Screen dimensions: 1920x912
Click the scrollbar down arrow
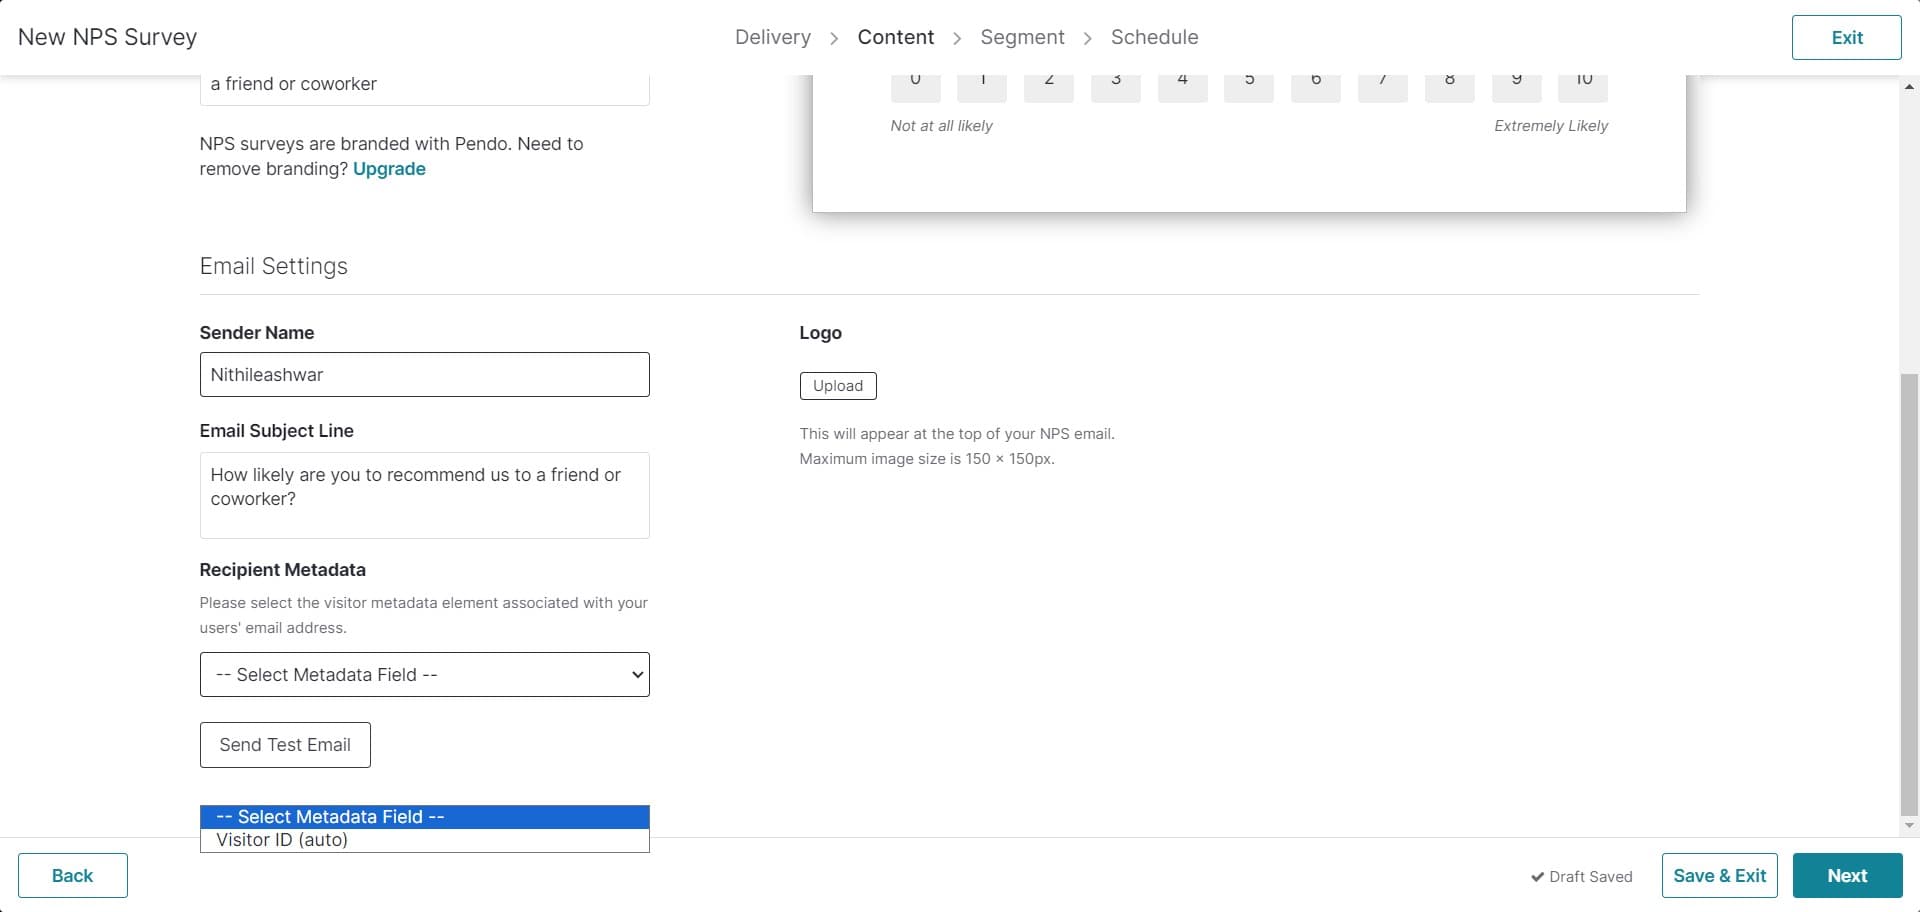tap(1910, 826)
